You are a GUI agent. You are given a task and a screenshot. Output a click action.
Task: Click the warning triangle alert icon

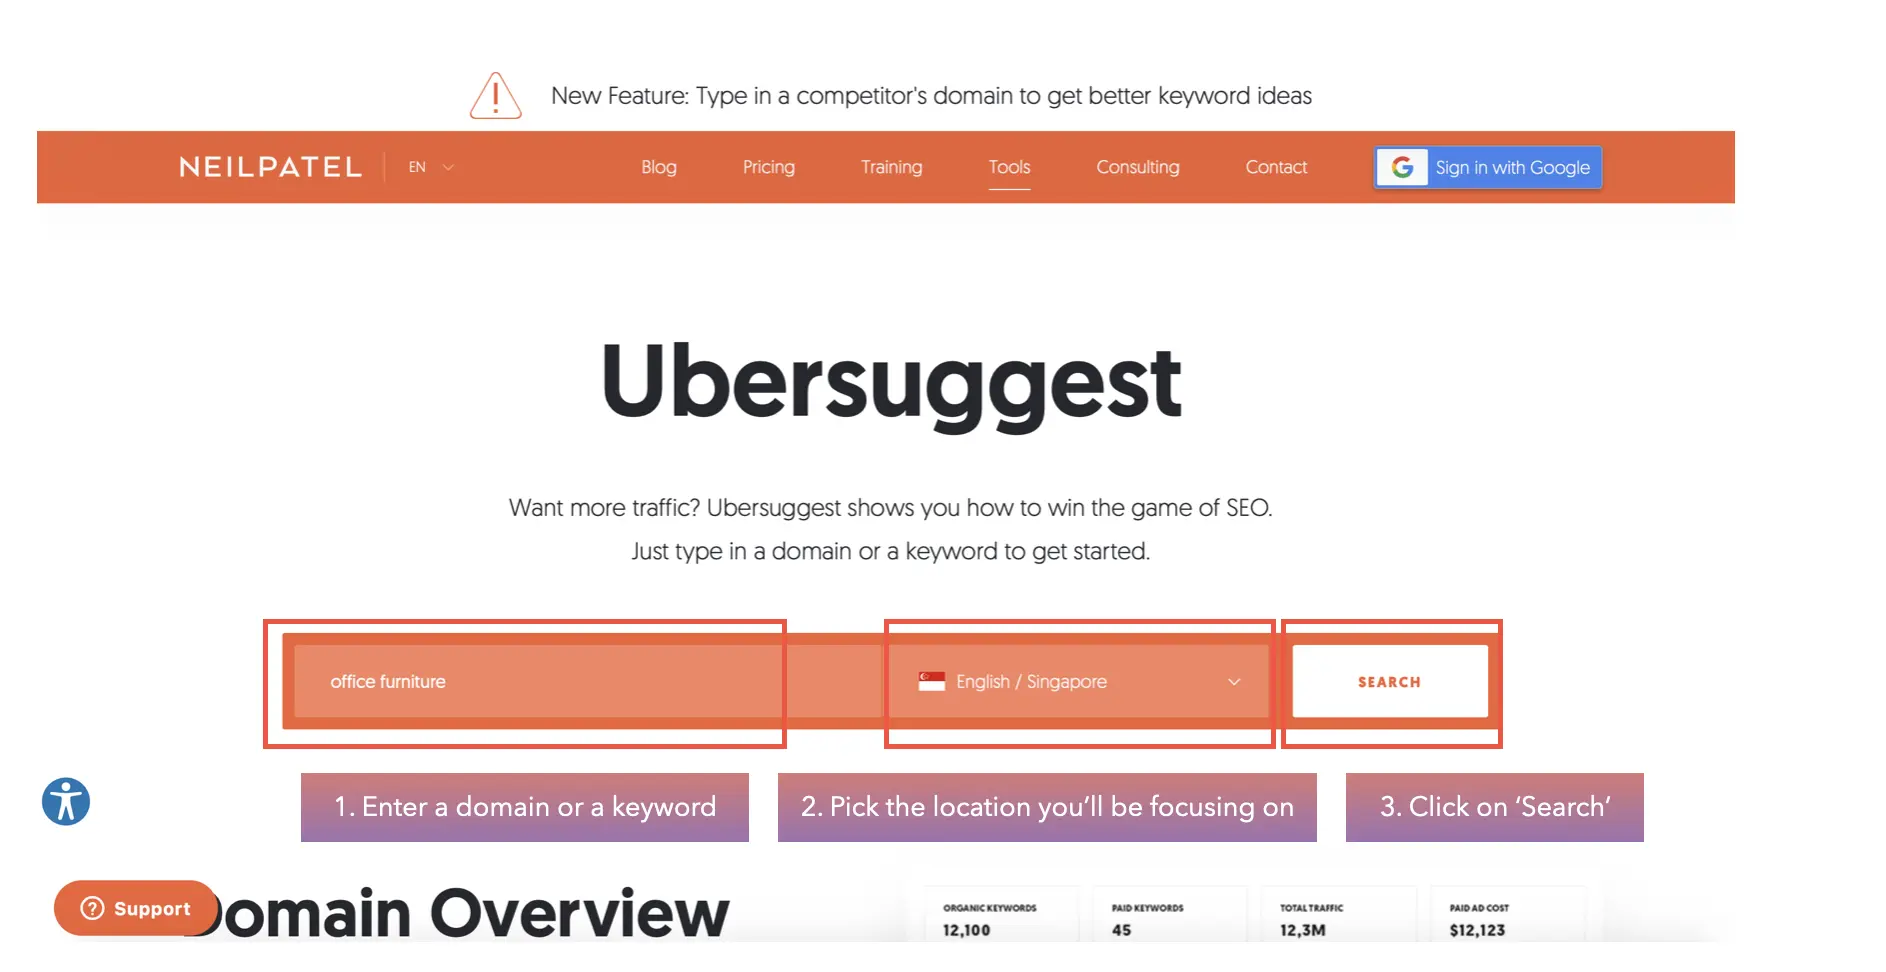[496, 96]
